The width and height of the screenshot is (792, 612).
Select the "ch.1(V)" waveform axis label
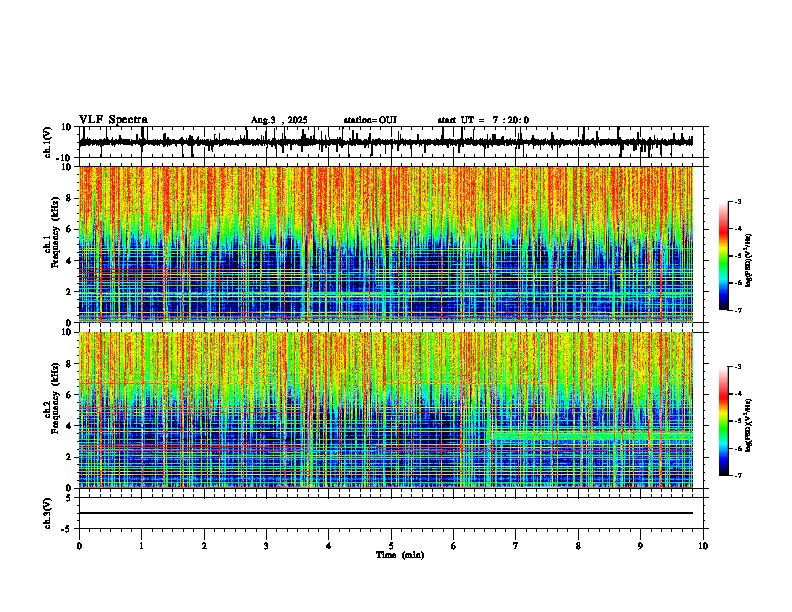click(x=48, y=142)
